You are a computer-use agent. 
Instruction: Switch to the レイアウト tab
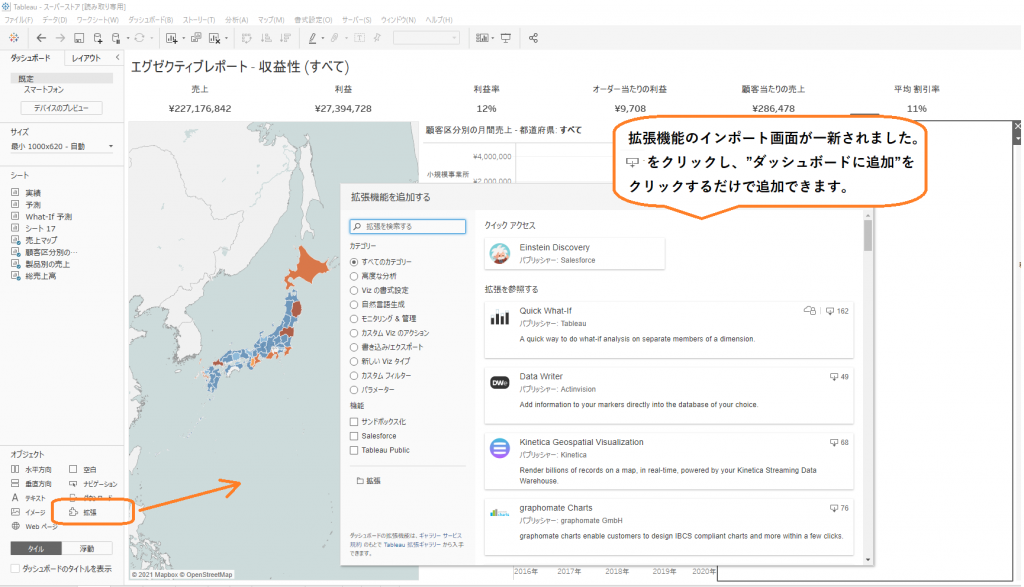click(x=87, y=58)
